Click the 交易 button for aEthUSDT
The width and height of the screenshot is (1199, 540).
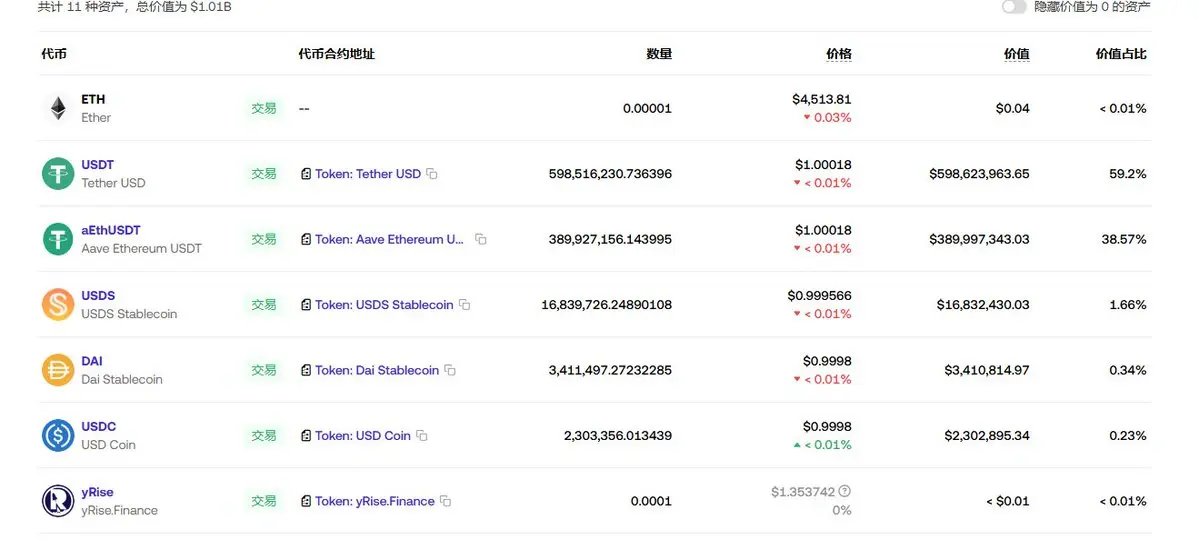(264, 239)
